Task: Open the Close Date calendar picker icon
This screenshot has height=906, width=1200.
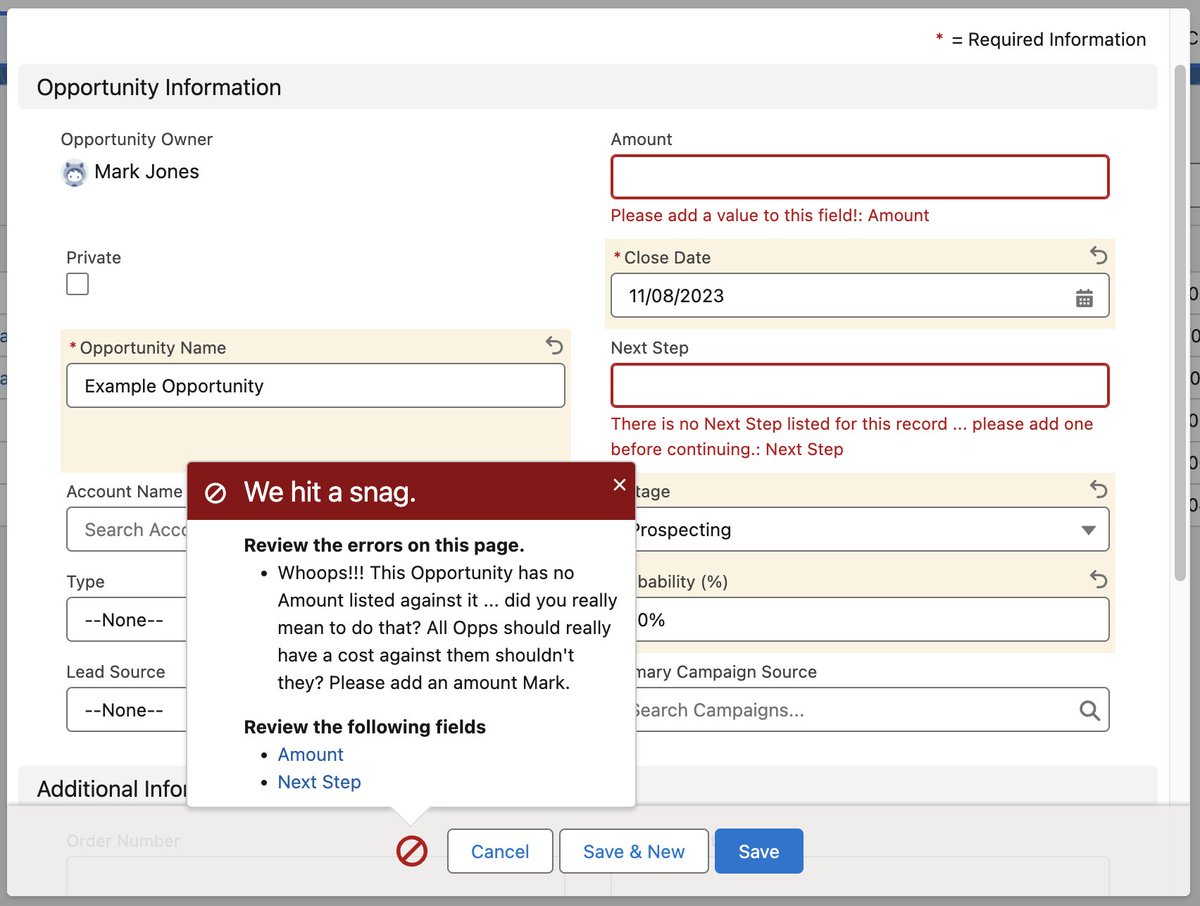Action: pos(1085,295)
